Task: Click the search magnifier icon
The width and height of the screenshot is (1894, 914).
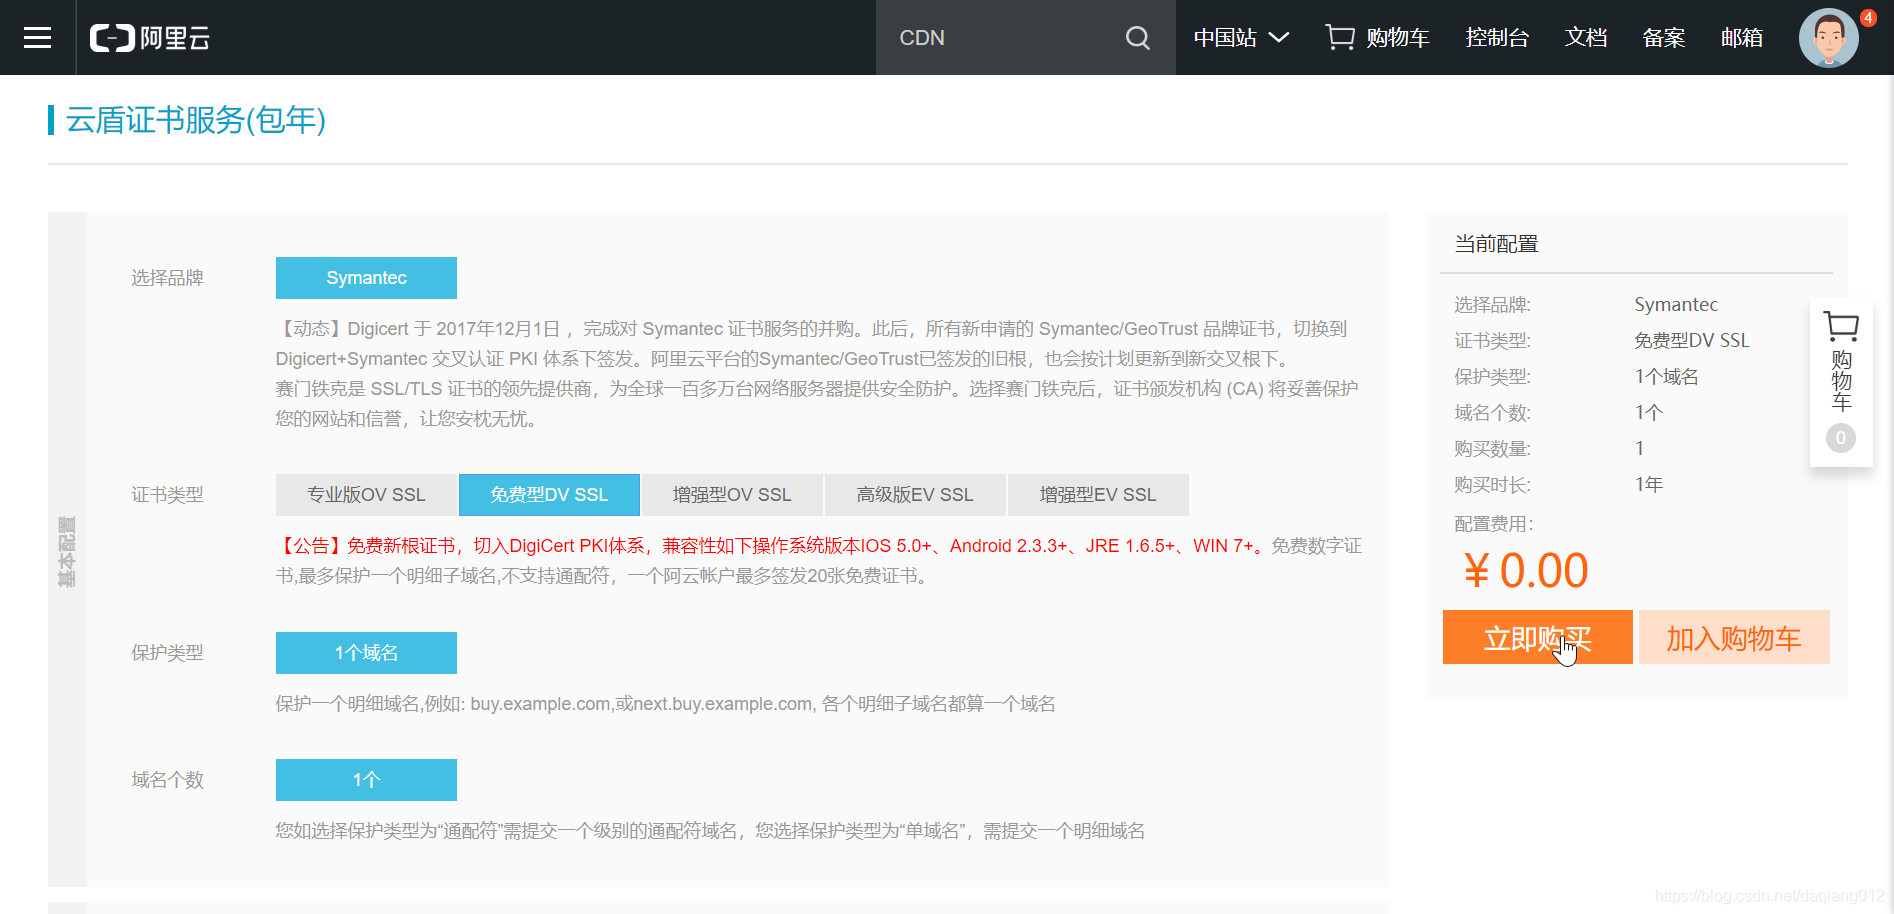Action: coord(1138,38)
